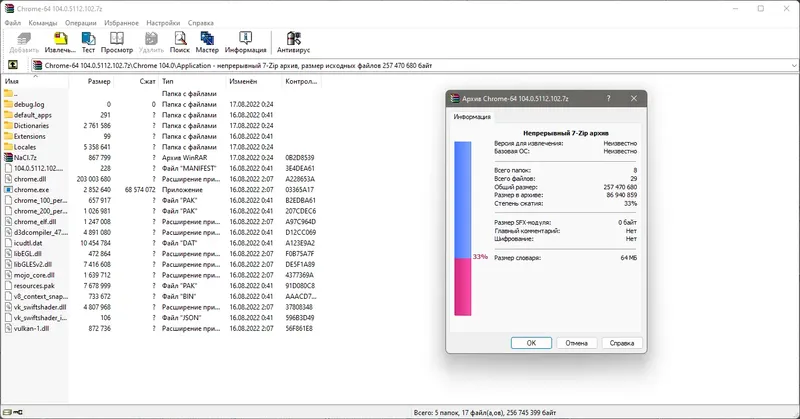Open the View (Просмотр) toolbar icon

[x=117, y=39]
